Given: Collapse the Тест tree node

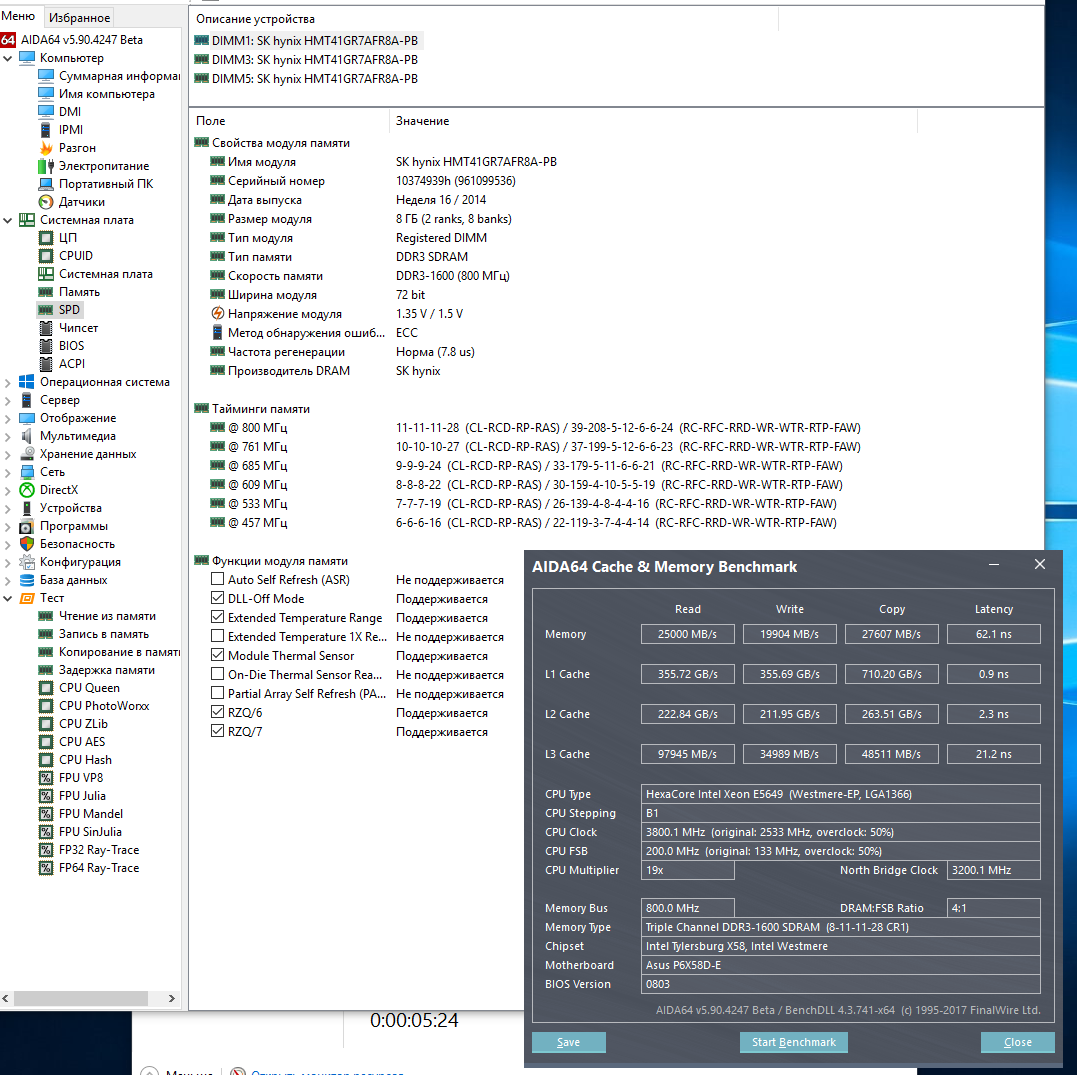Looking at the screenshot, I should coord(8,598).
